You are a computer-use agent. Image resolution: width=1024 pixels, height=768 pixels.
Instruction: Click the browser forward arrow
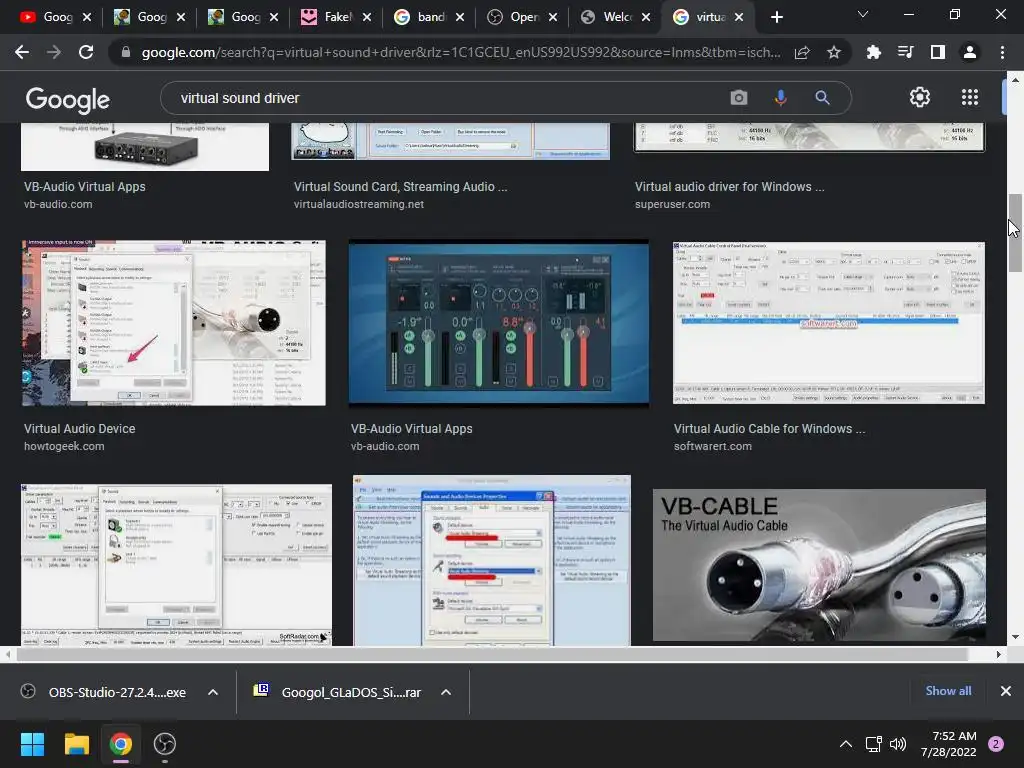coord(54,52)
